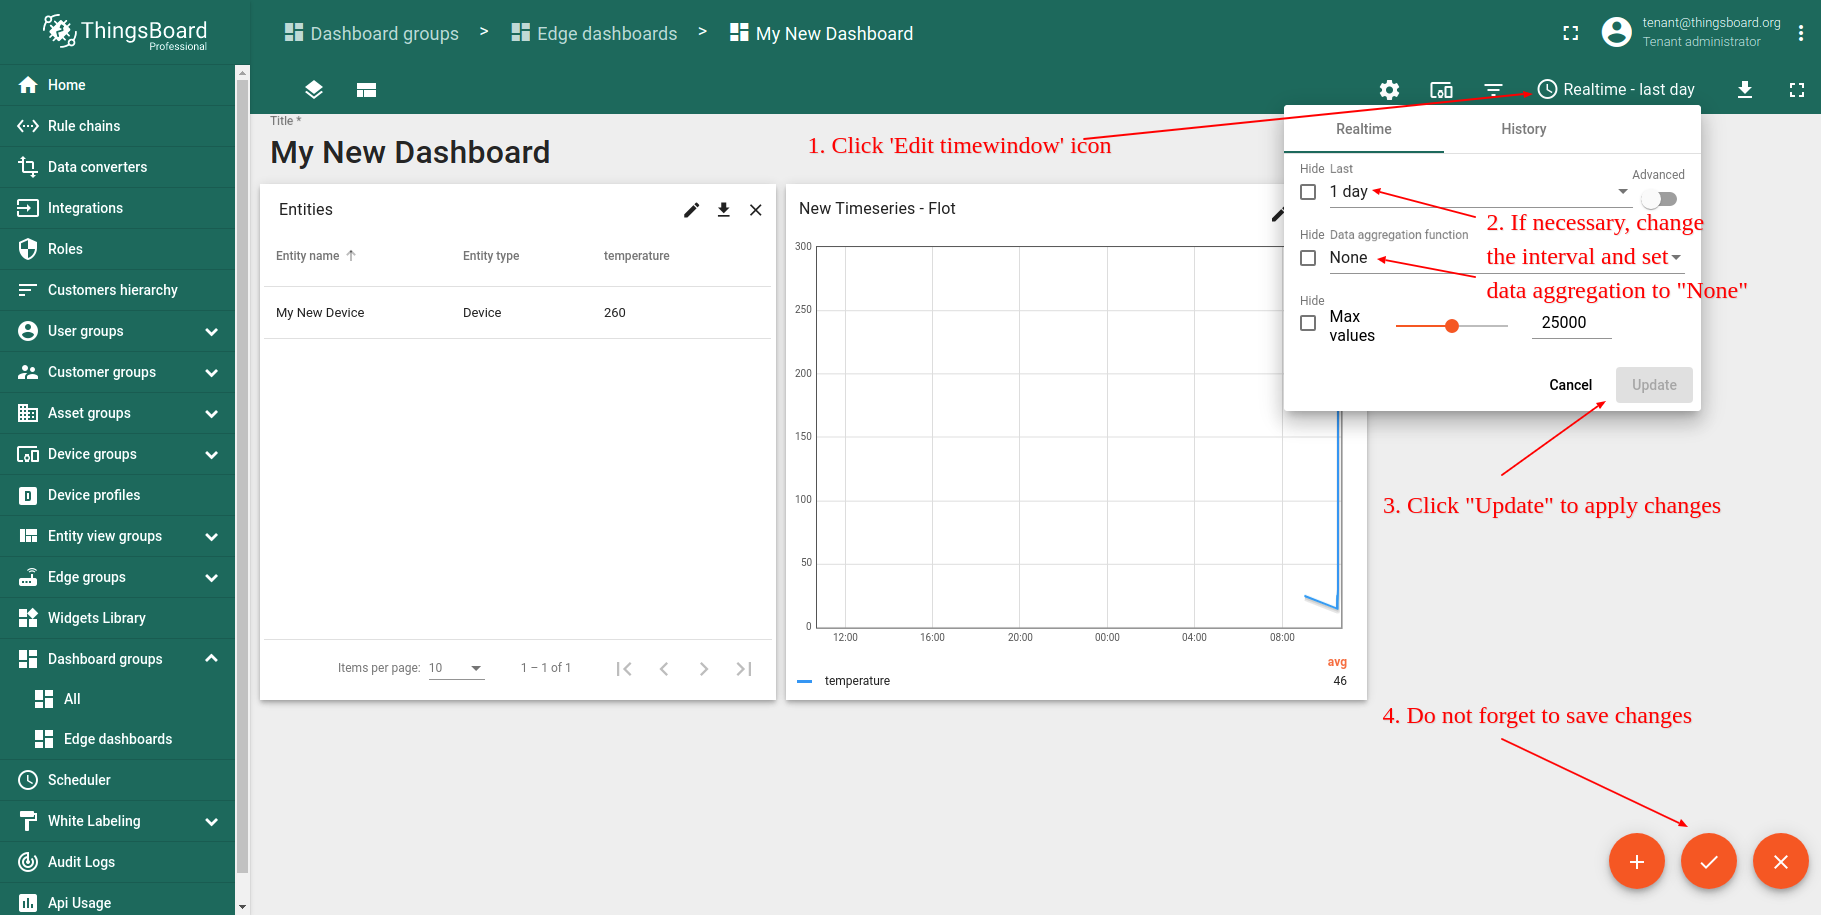1821x915 pixels.
Task: Toggle dashboard fullscreen icon in toolbar
Action: (1797, 90)
